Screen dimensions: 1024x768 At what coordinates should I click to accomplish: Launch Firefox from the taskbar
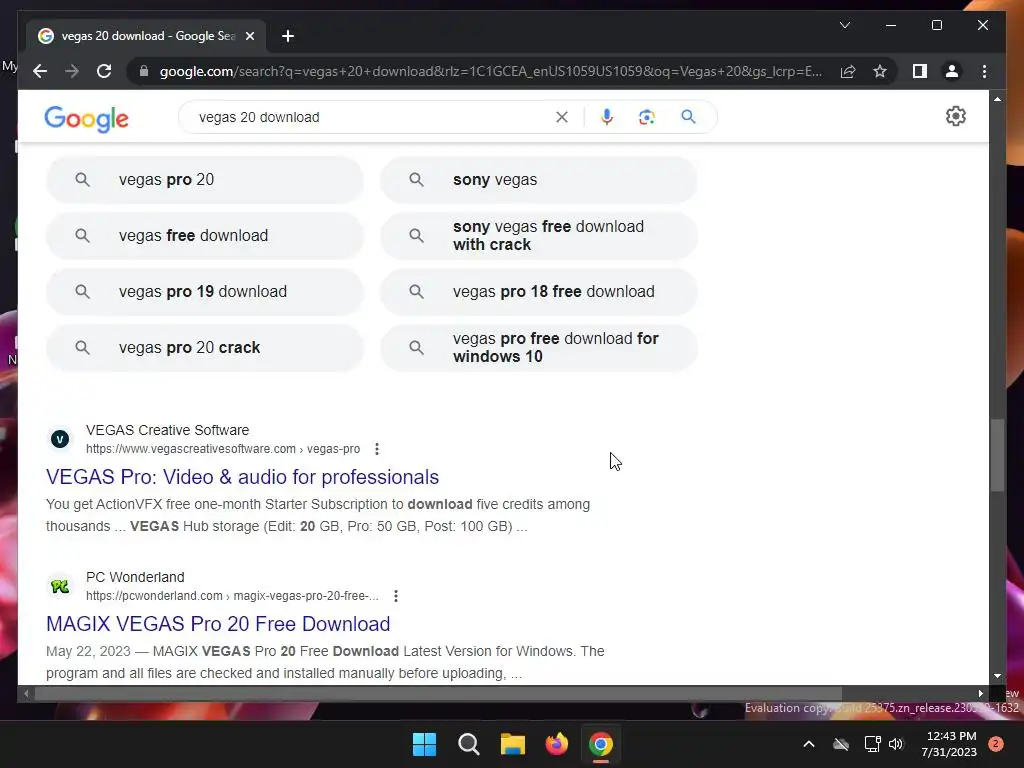(x=557, y=744)
